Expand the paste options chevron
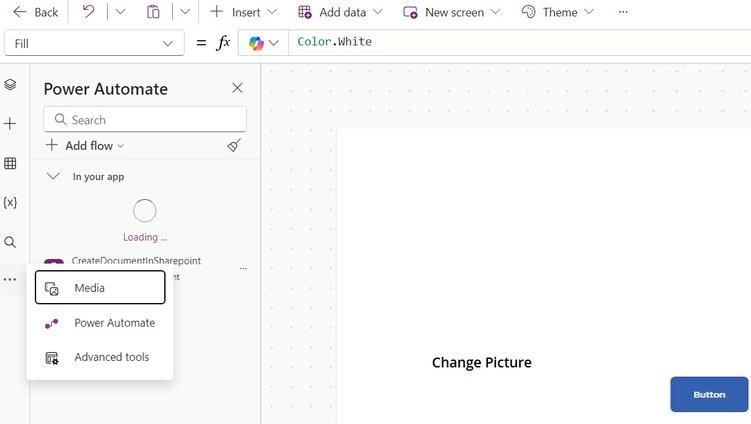The width and height of the screenshot is (751, 424). 185,12
